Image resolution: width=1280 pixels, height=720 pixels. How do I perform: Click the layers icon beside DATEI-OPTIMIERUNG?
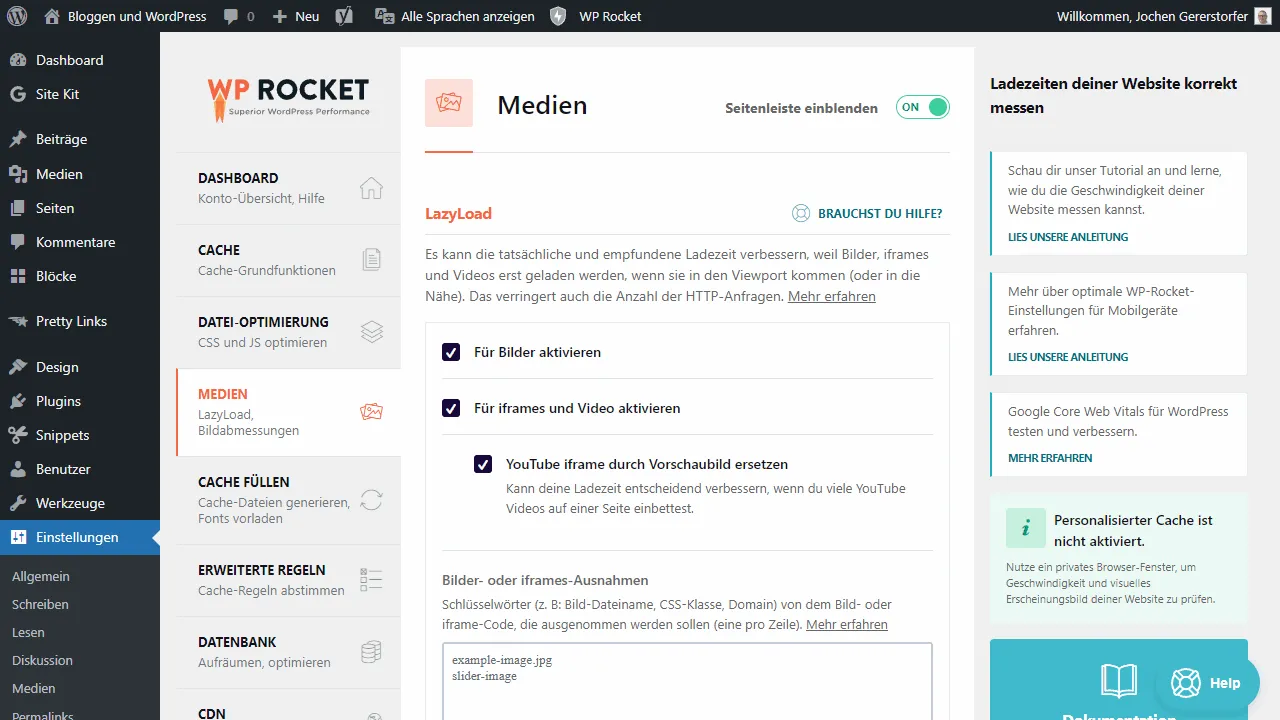[x=371, y=332]
